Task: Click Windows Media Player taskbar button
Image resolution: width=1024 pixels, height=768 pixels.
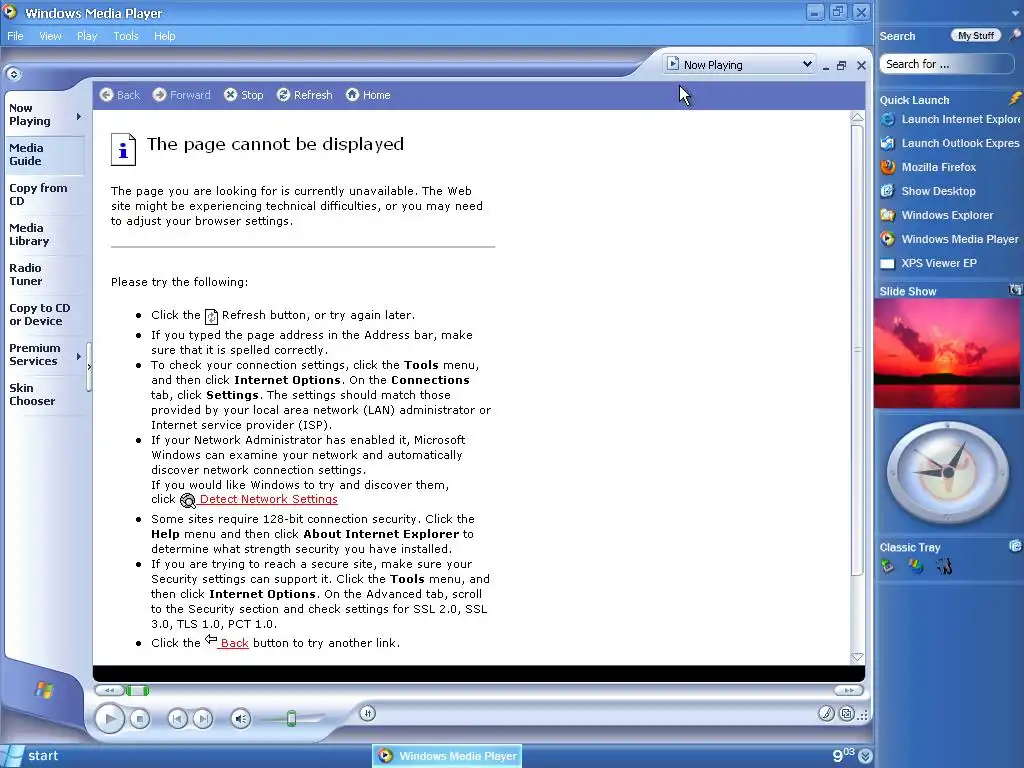Action: tap(447, 756)
